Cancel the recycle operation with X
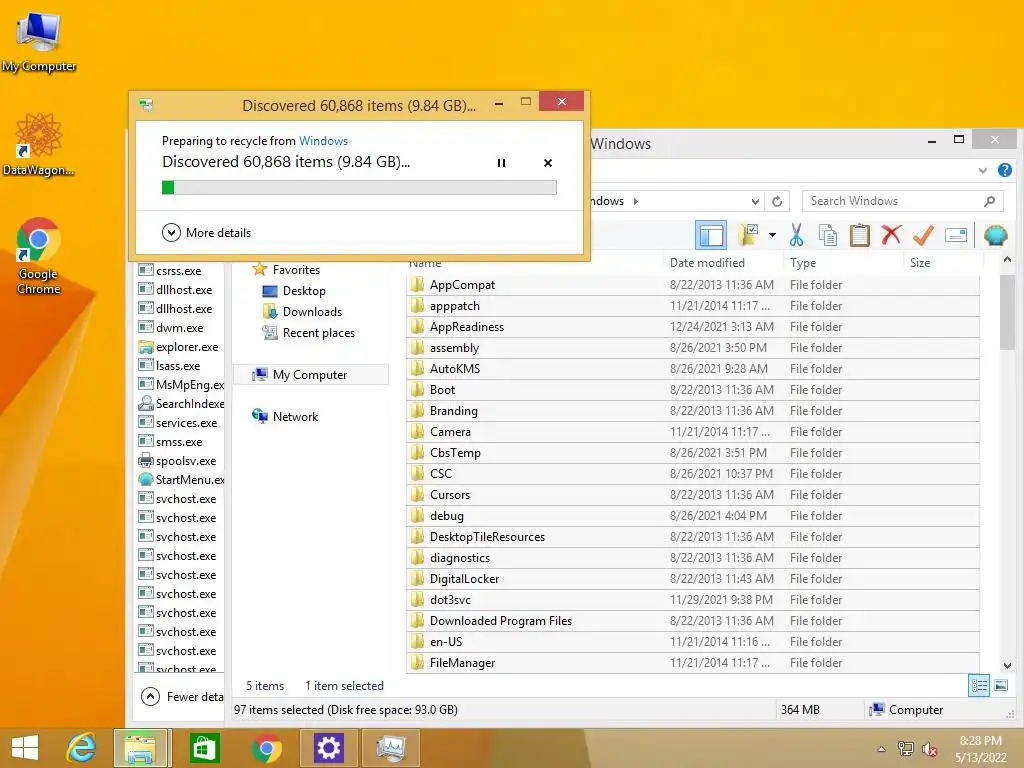This screenshot has width=1024, height=768. (x=548, y=163)
